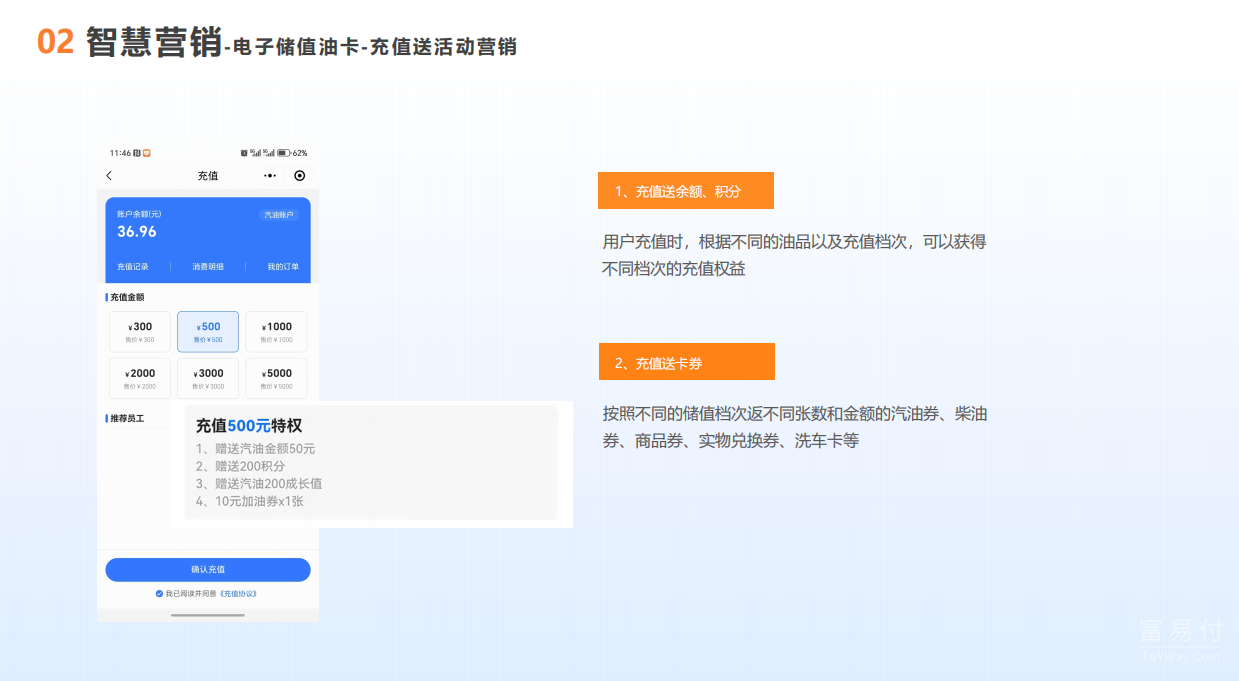1239x681 pixels.
Task: Open the three-dots mini program menu
Action: click(x=270, y=176)
